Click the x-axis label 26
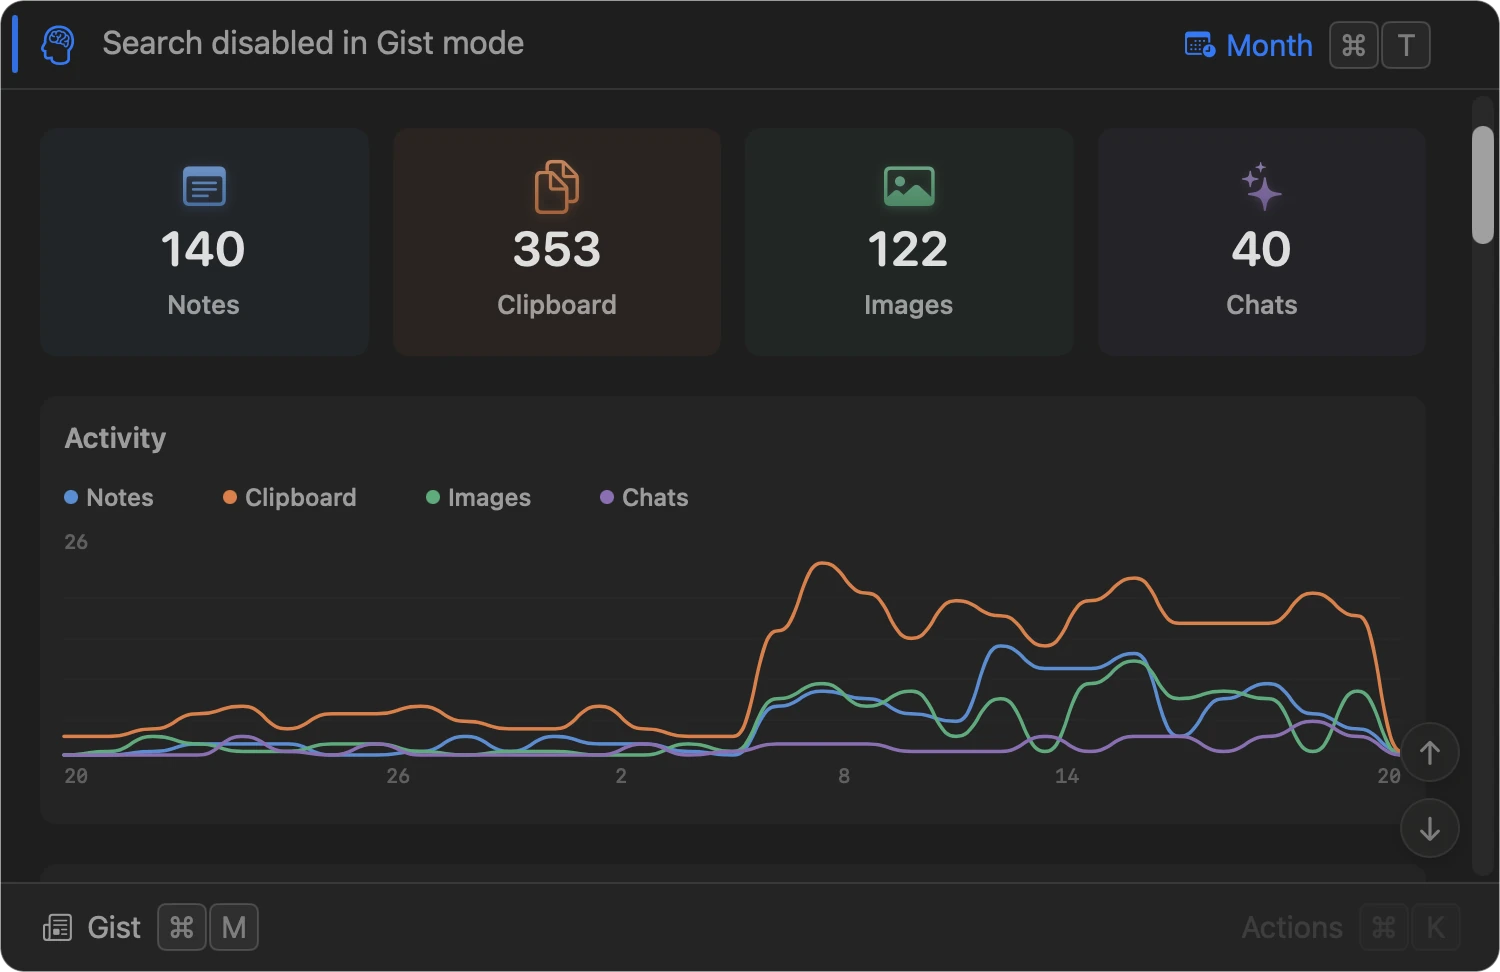 pos(398,776)
